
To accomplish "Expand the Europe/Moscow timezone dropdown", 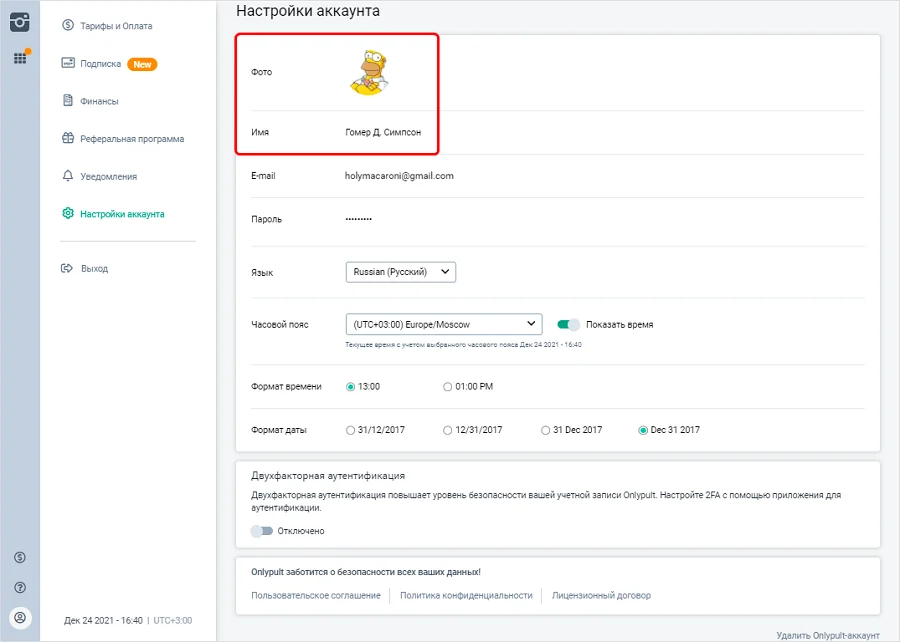I will (443, 324).
